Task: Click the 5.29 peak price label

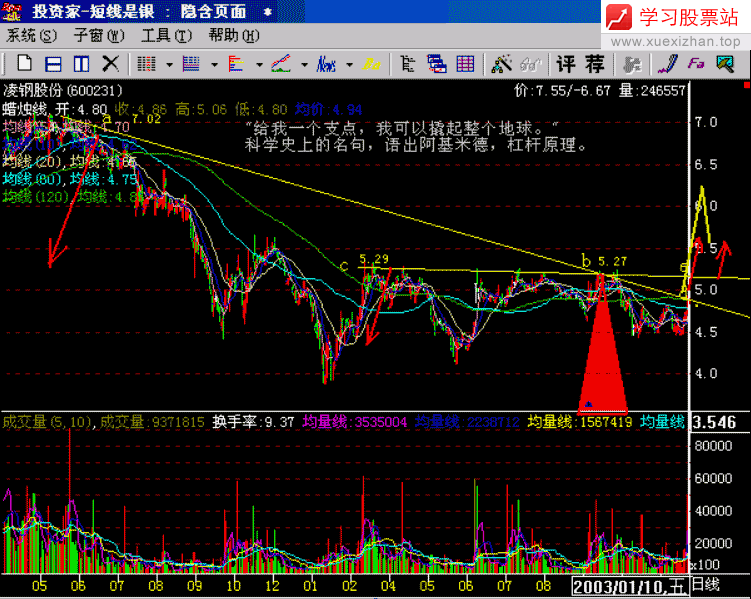Action: pyautogui.click(x=374, y=259)
